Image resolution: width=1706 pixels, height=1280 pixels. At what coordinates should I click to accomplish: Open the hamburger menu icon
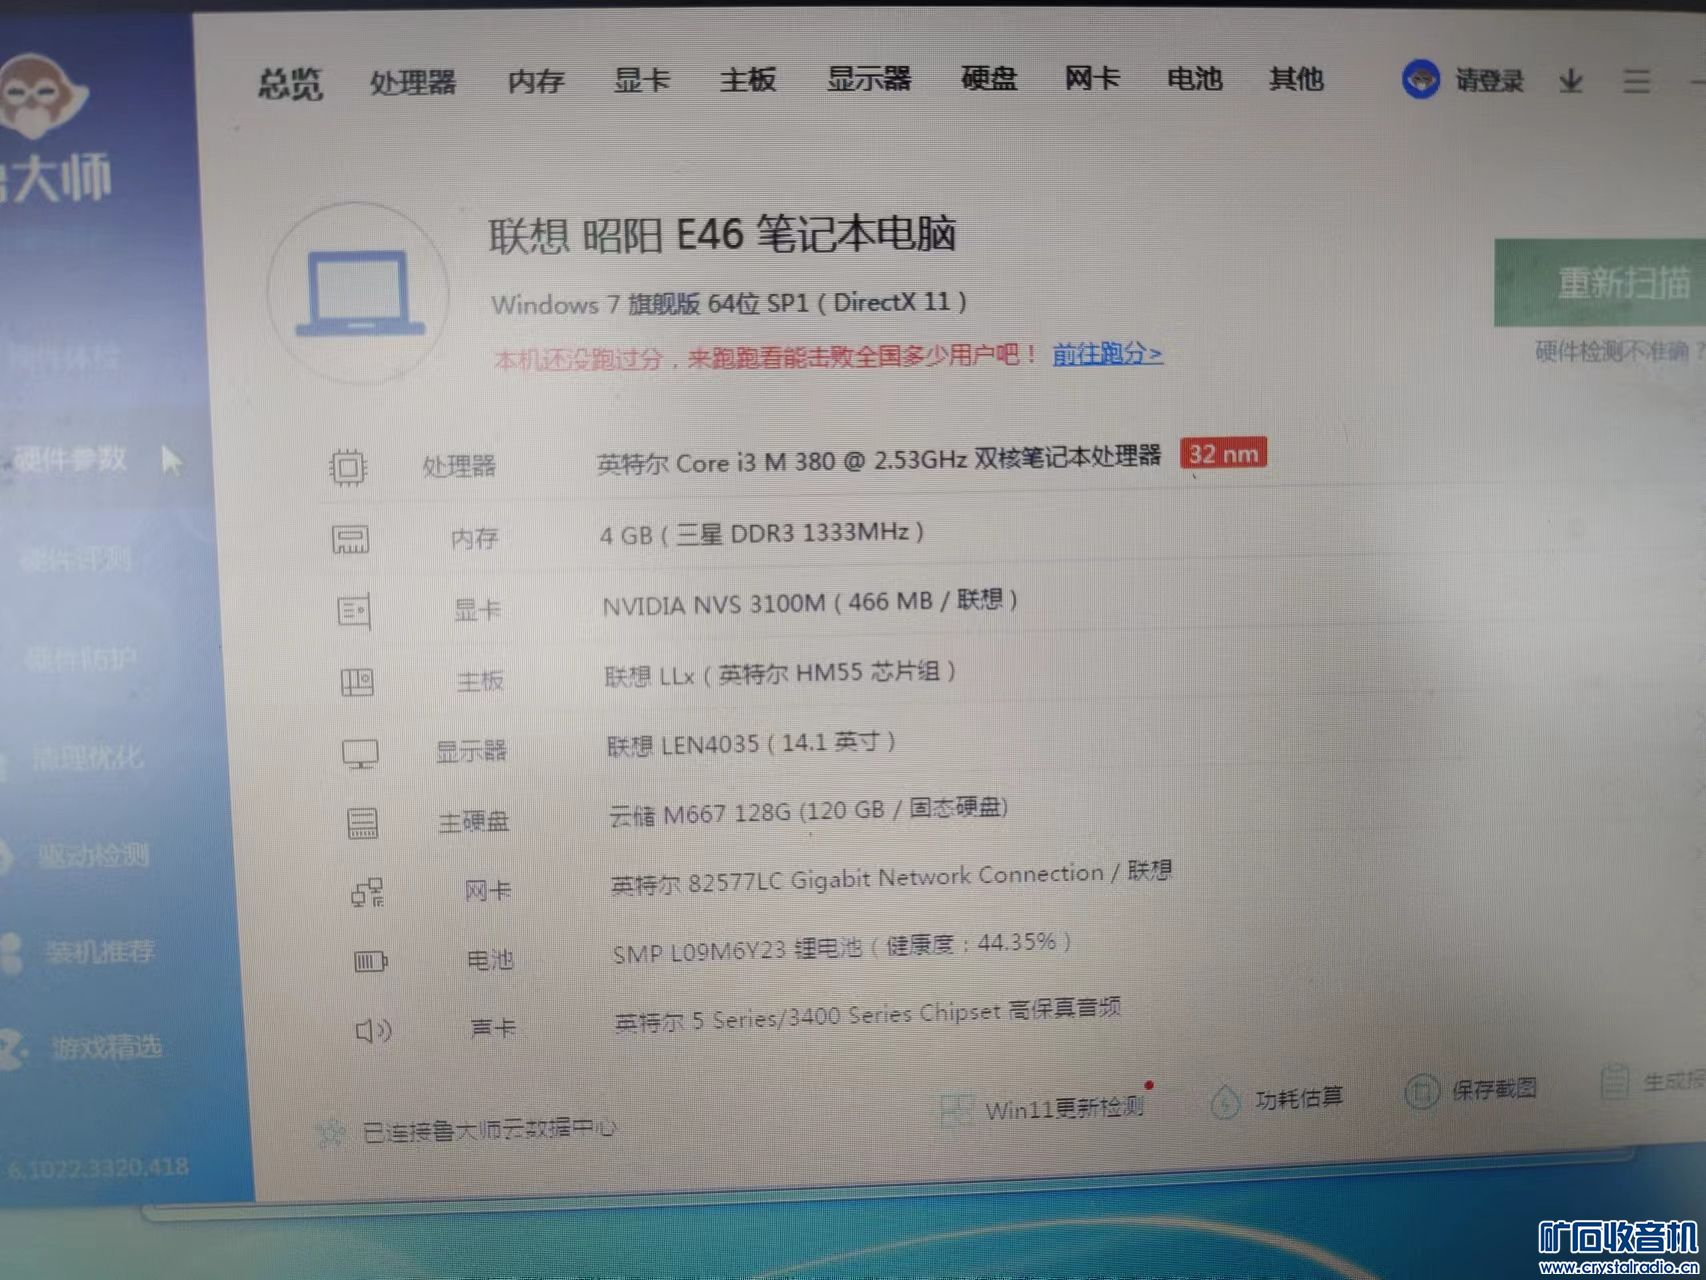click(x=1637, y=81)
